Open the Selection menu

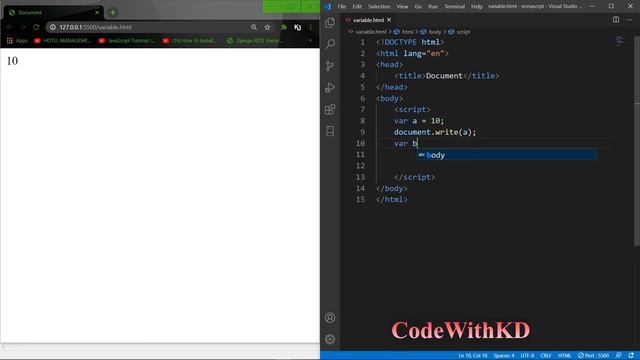click(379, 7)
